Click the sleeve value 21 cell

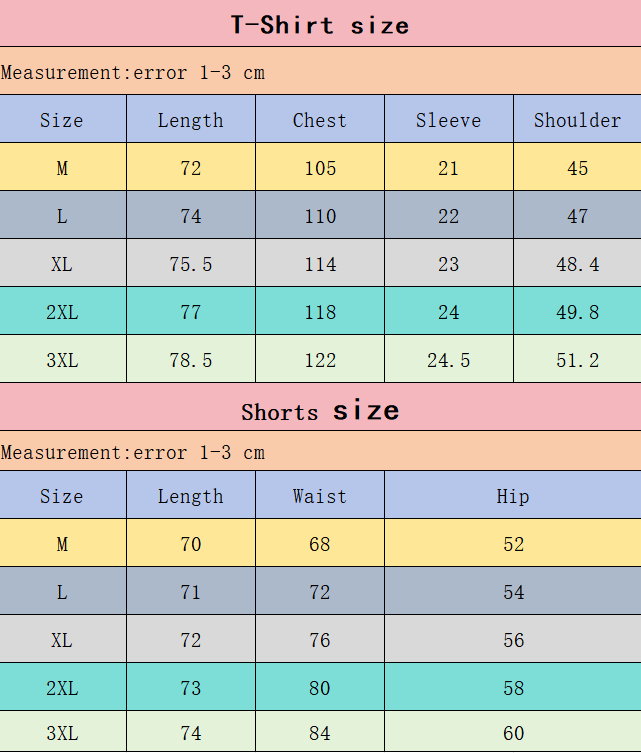pos(448,168)
